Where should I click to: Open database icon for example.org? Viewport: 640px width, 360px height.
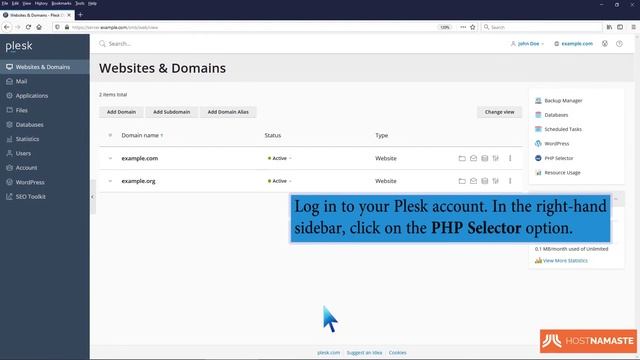[484, 181]
